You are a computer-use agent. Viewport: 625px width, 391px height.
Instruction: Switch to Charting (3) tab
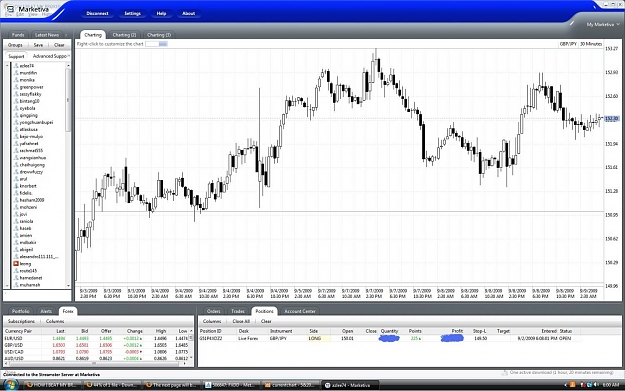pyautogui.click(x=159, y=35)
